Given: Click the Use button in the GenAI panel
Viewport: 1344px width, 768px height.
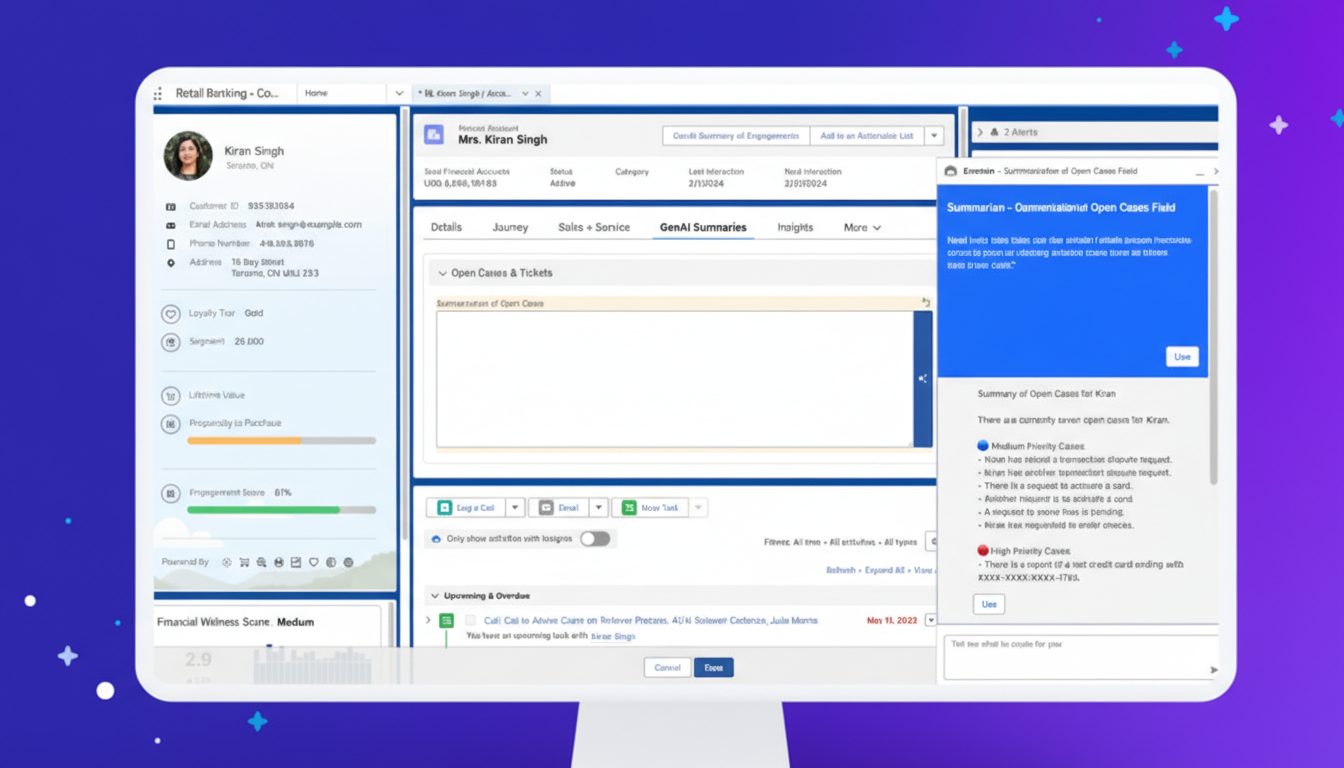Looking at the screenshot, I should pos(1183,356).
